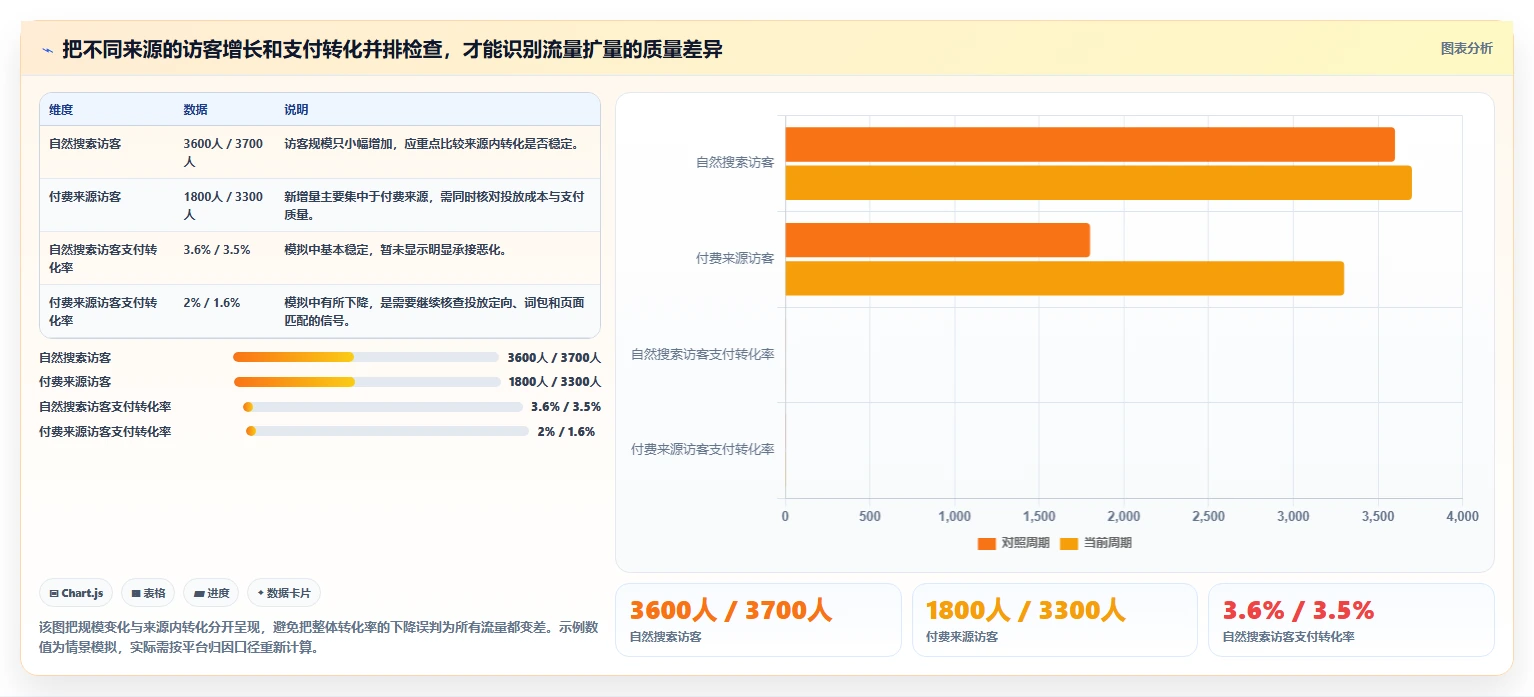Click the large 3600人 / 3700人 card value
Image resolution: width=1534 pixels, height=697 pixels.
pos(731,610)
